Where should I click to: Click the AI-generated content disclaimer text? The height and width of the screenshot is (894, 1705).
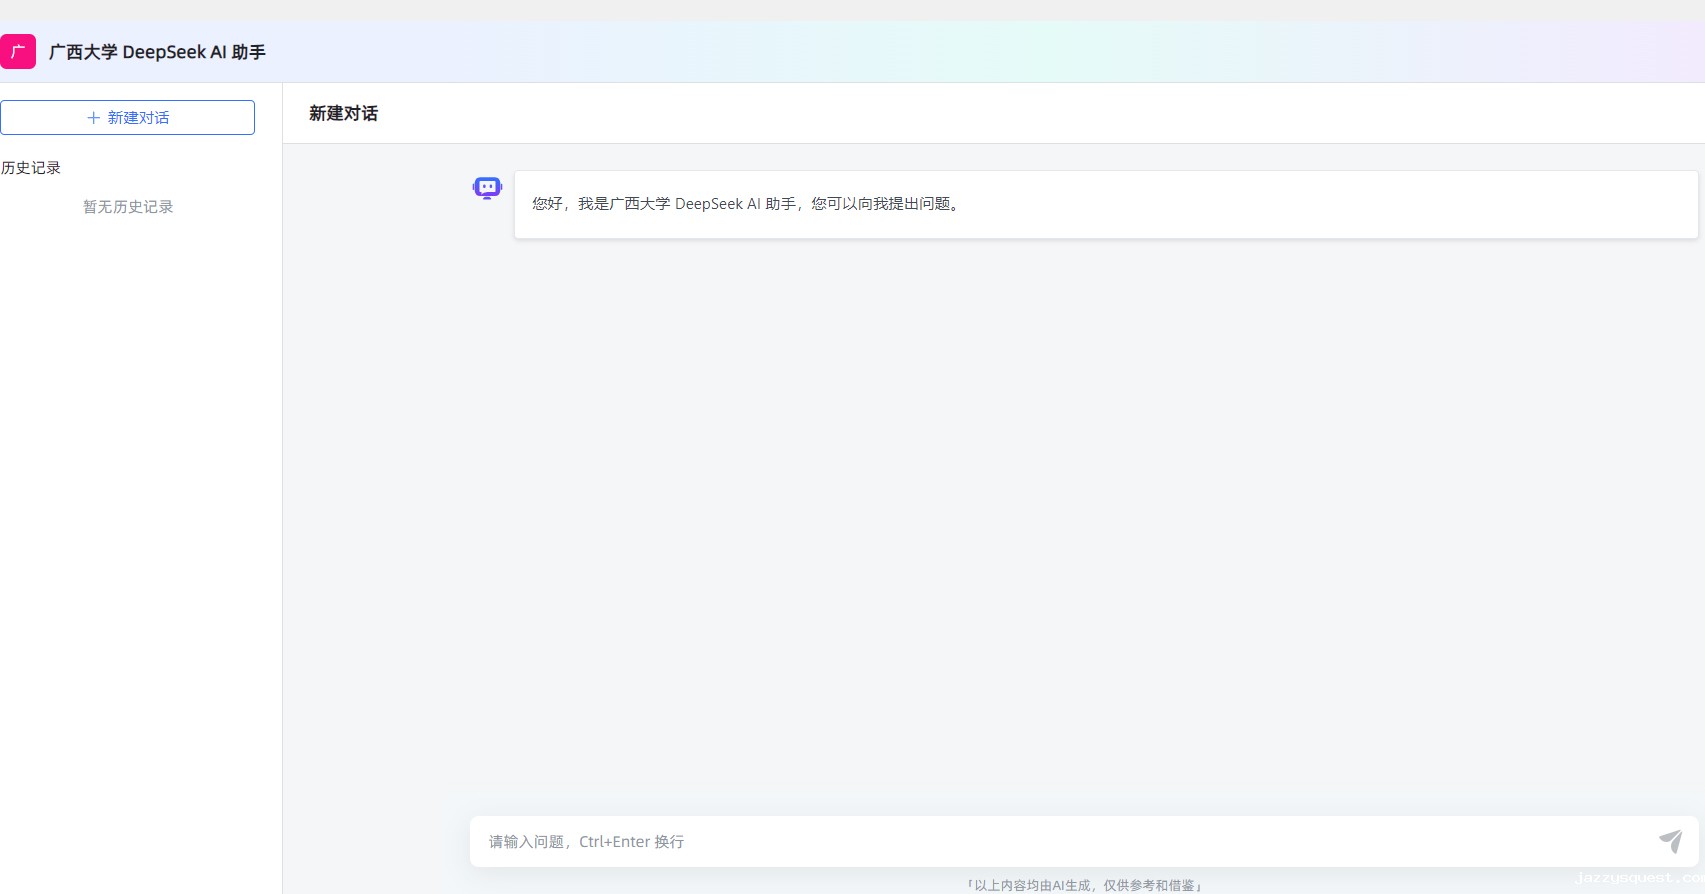pos(1084,885)
